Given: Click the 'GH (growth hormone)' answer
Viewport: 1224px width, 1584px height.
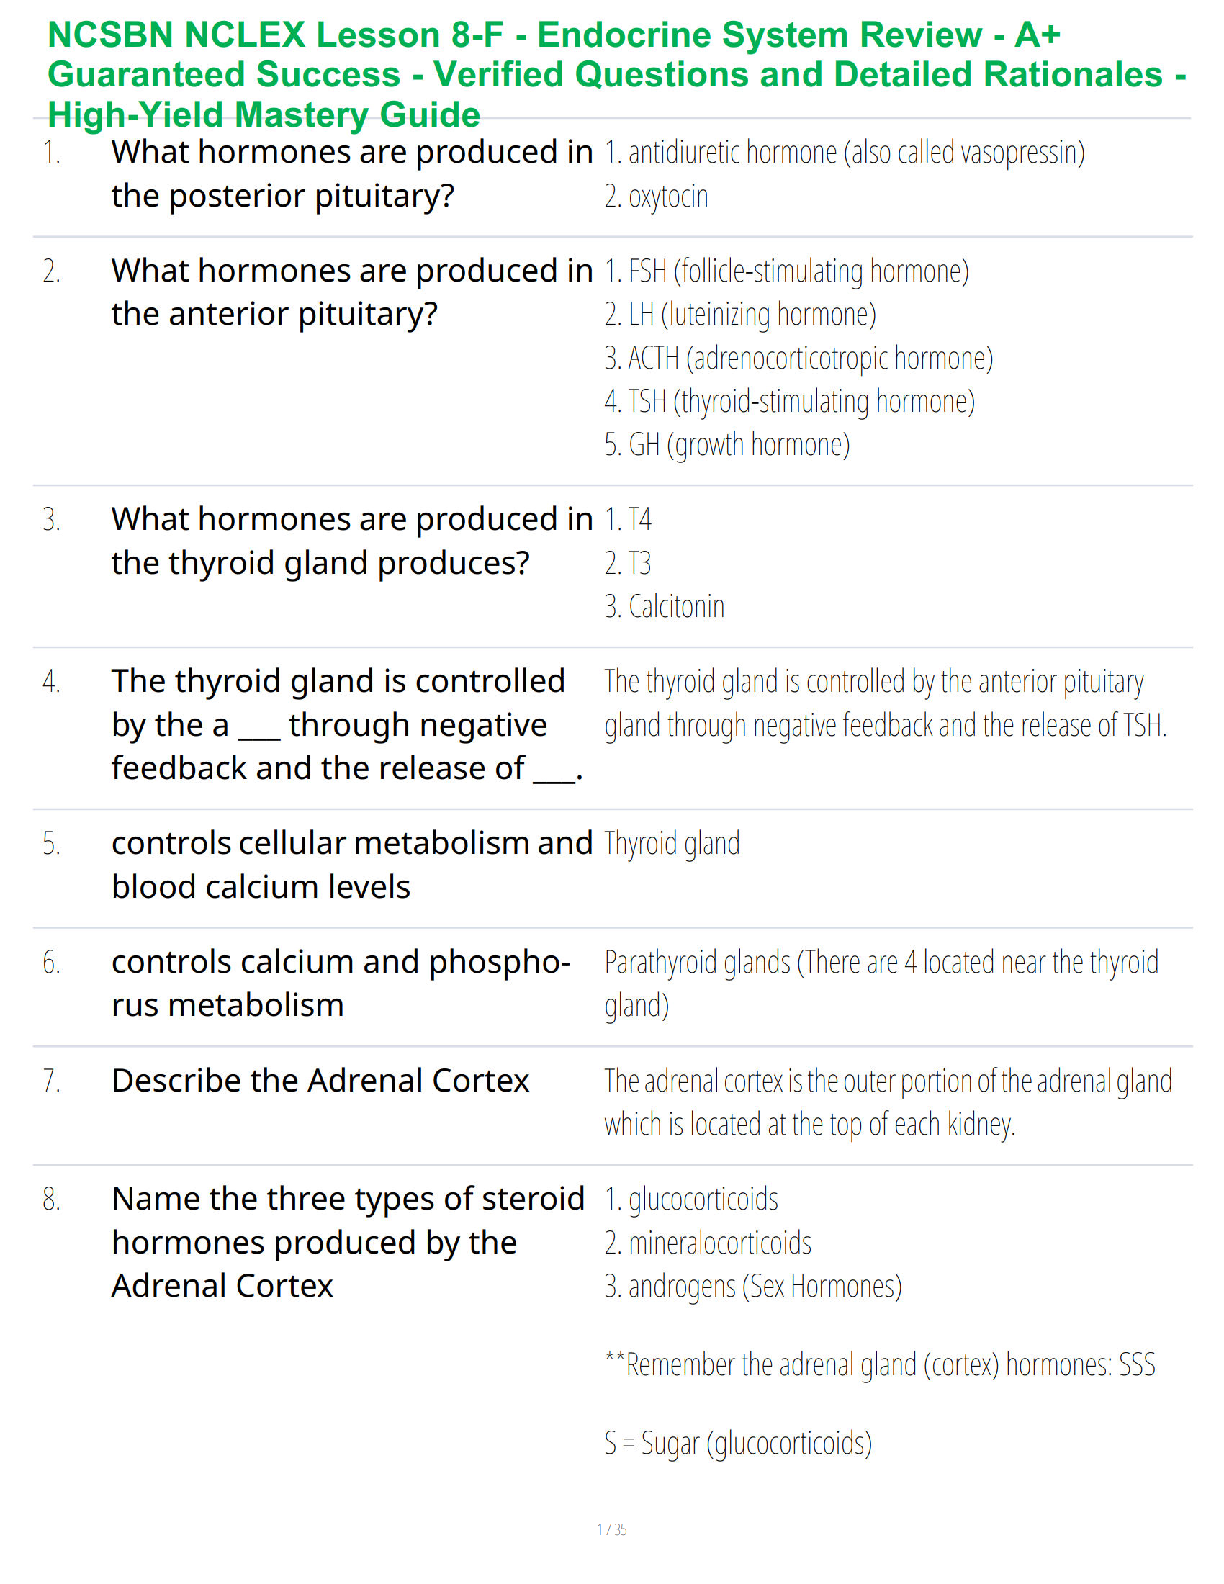Looking at the screenshot, I should click(x=727, y=445).
